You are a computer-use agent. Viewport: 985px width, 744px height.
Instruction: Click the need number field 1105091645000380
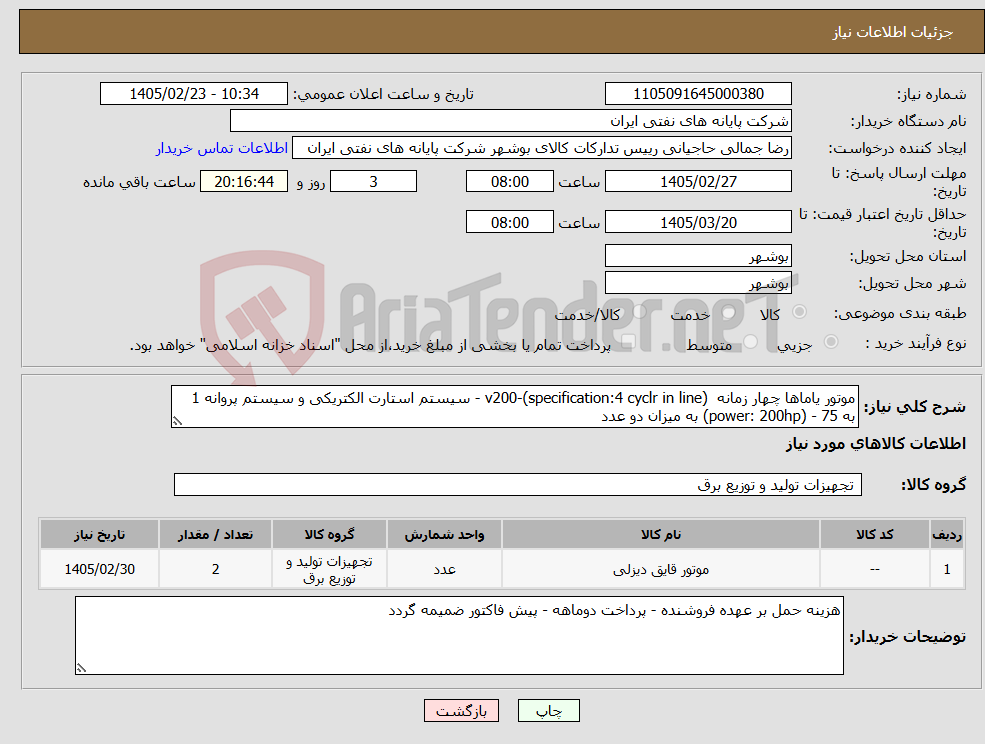tap(698, 94)
